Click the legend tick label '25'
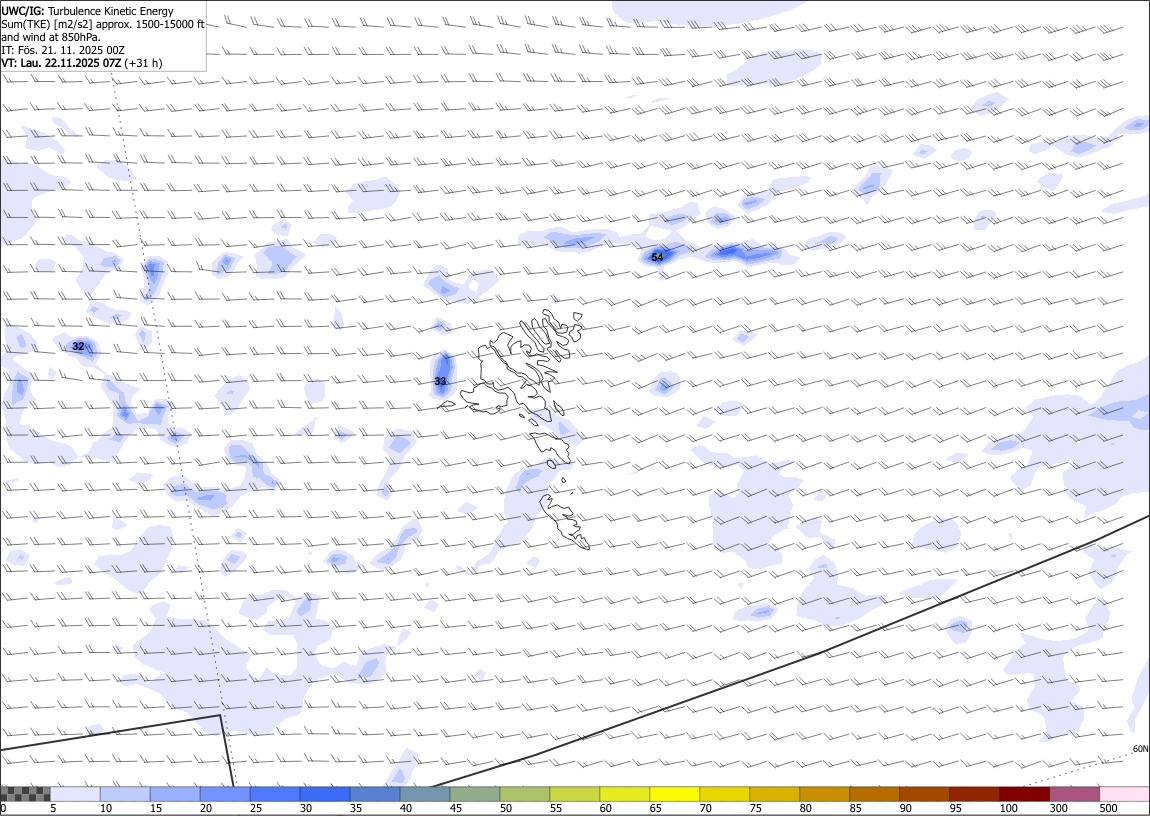This screenshot has height=816, width=1150. 256,808
